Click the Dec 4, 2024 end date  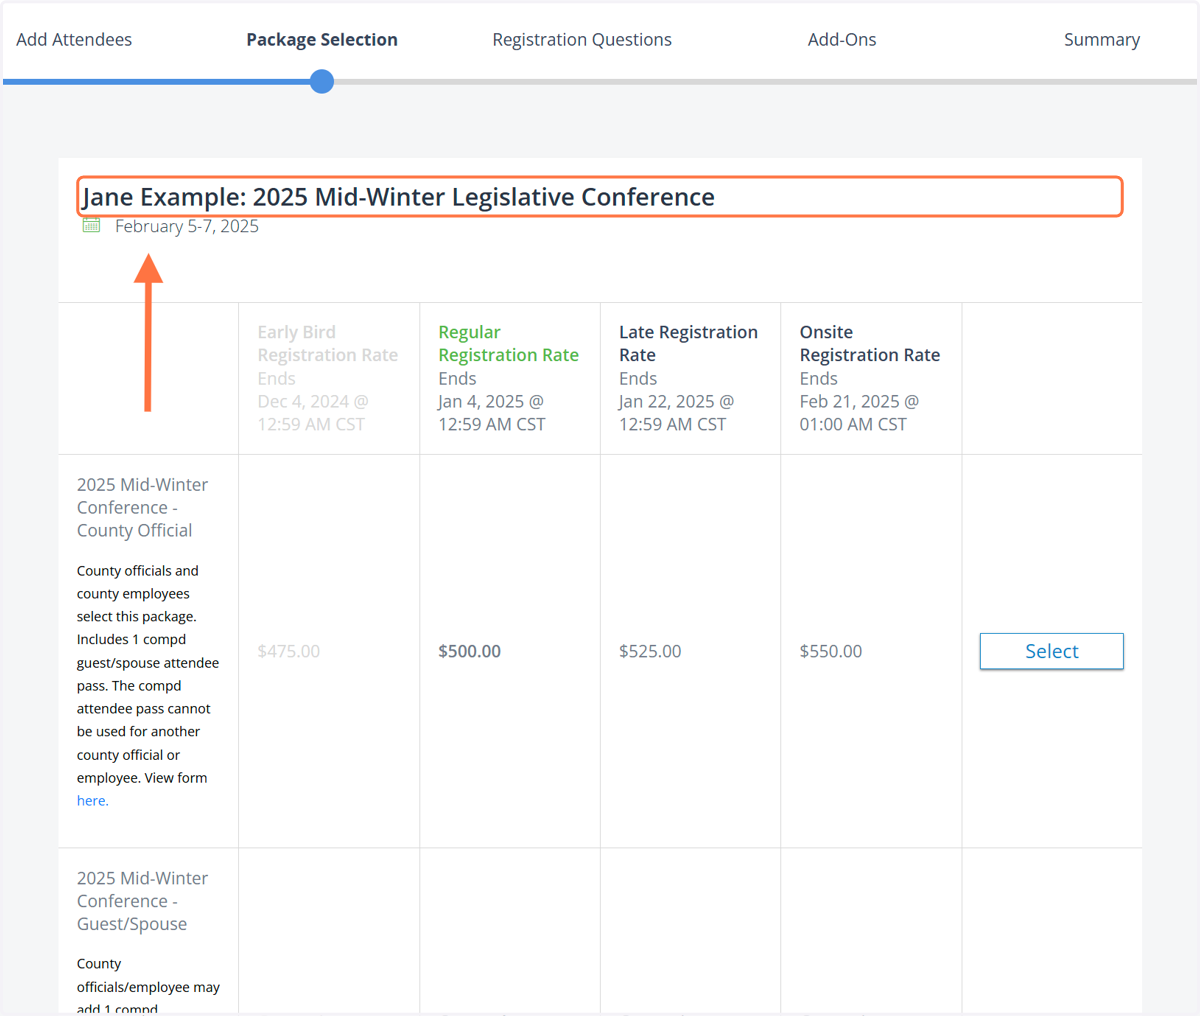pos(313,413)
